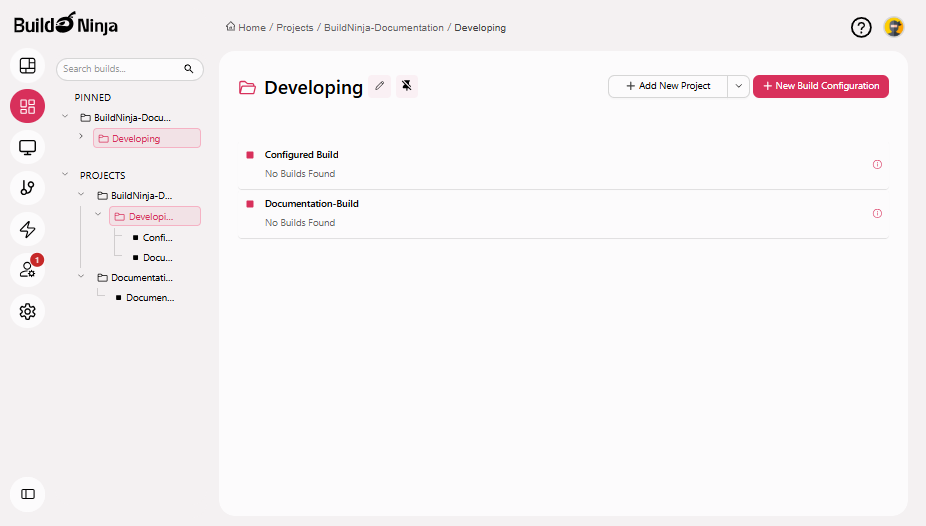Click the Documentation-Build status square
The height and width of the screenshot is (526, 926).
click(250, 204)
